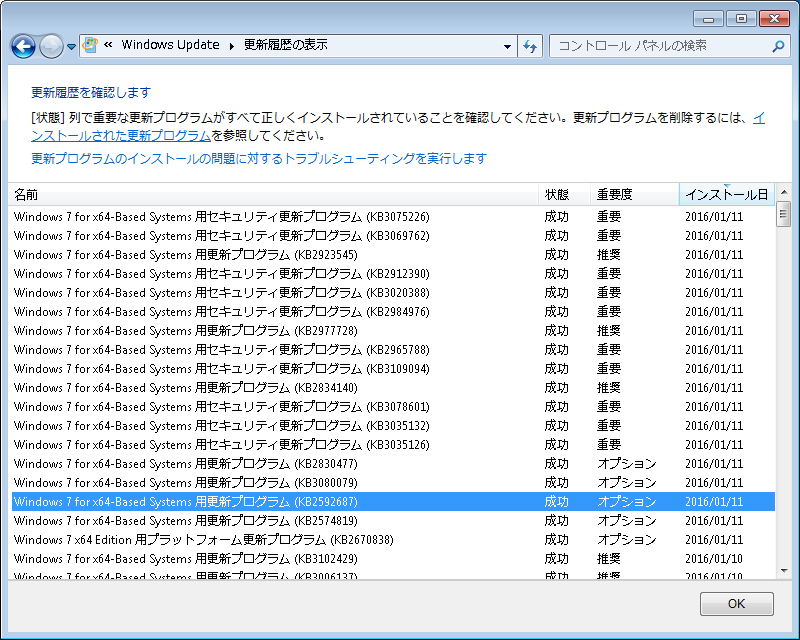Click the magnifier search icon

click(x=778, y=46)
